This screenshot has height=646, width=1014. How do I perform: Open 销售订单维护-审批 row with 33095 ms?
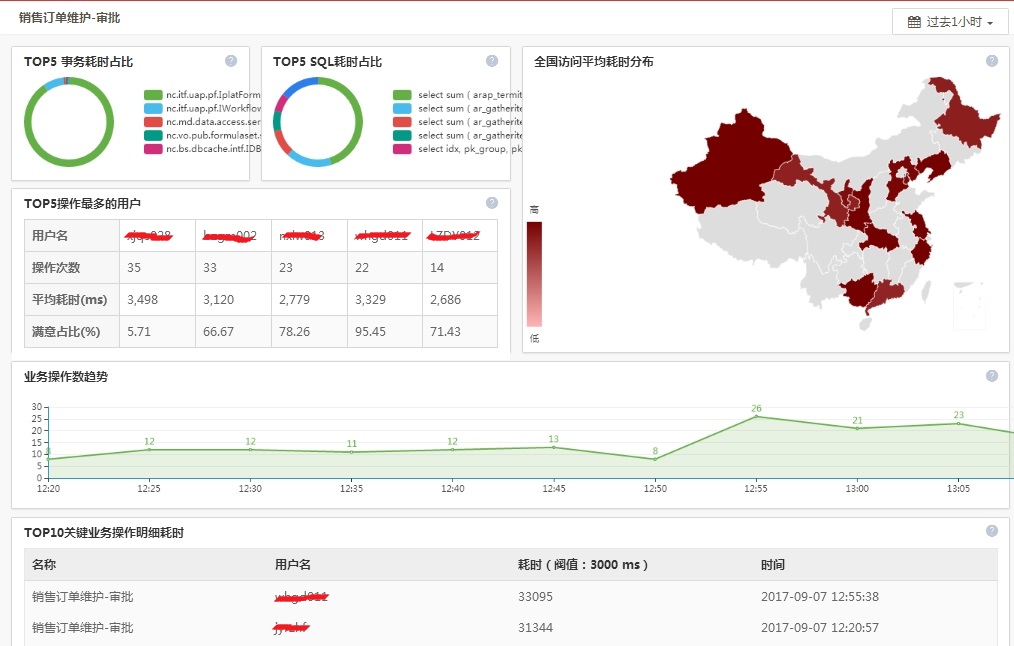(511, 596)
